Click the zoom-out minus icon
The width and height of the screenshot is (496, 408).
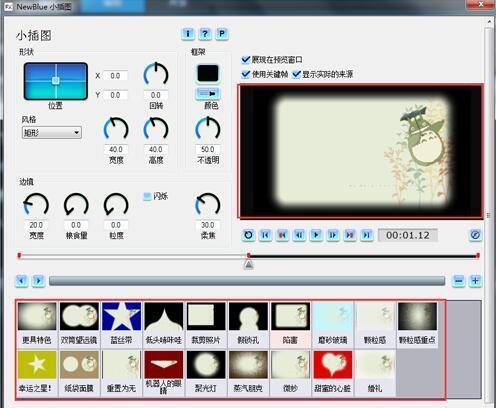[x=459, y=281]
